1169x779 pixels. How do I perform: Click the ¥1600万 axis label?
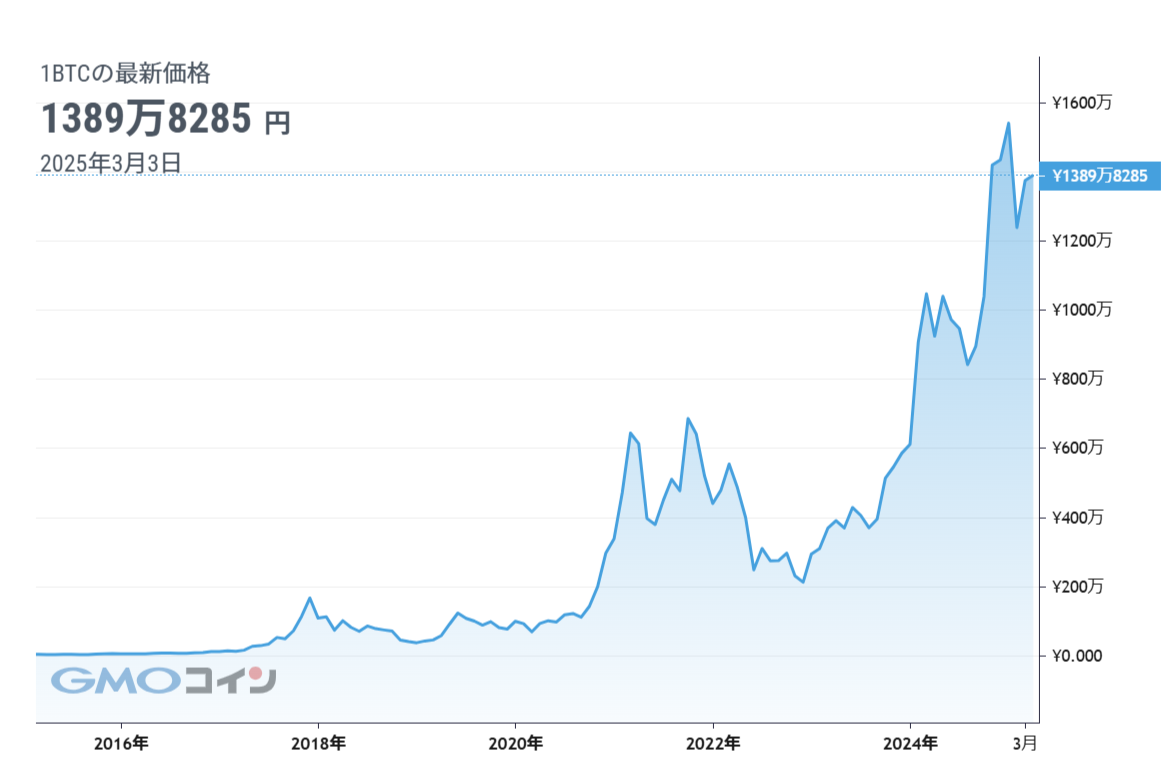(1082, 103)
